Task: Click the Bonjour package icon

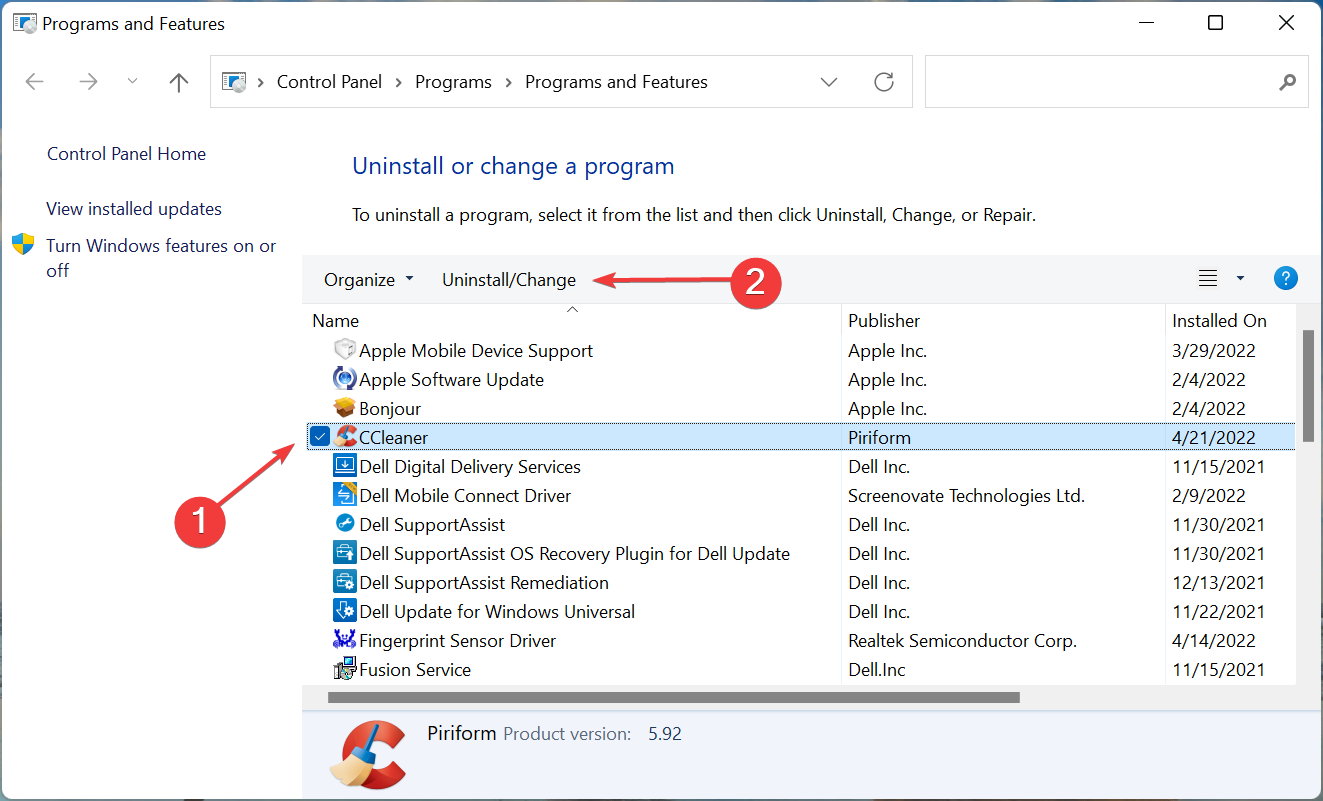Action: pos(345,408)
